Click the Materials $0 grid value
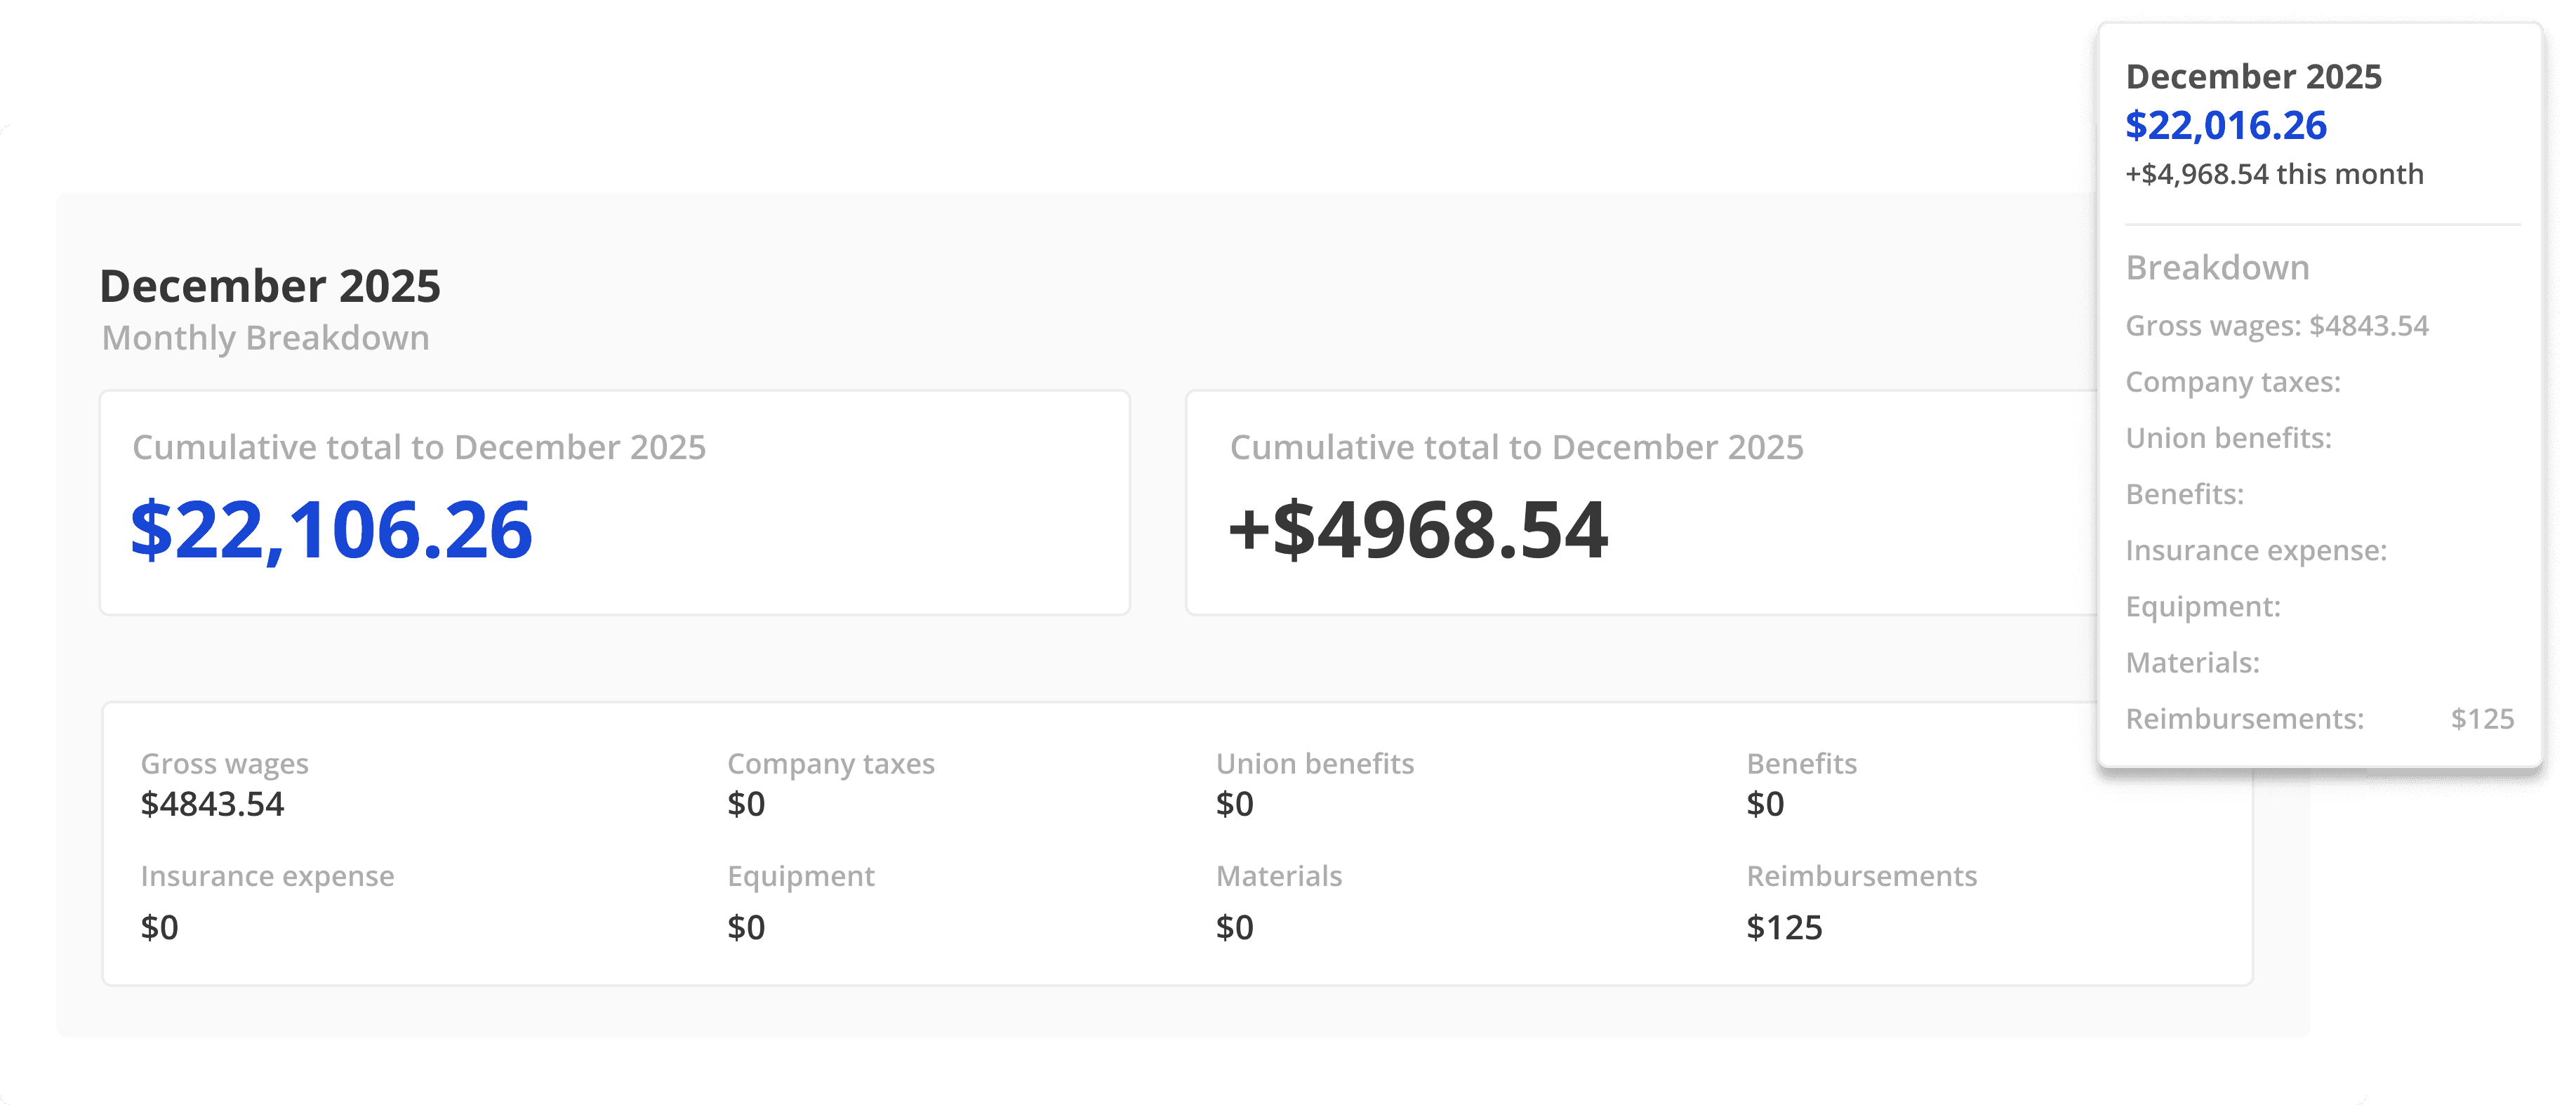The image size is (2576, 1105). (1234, 928)
